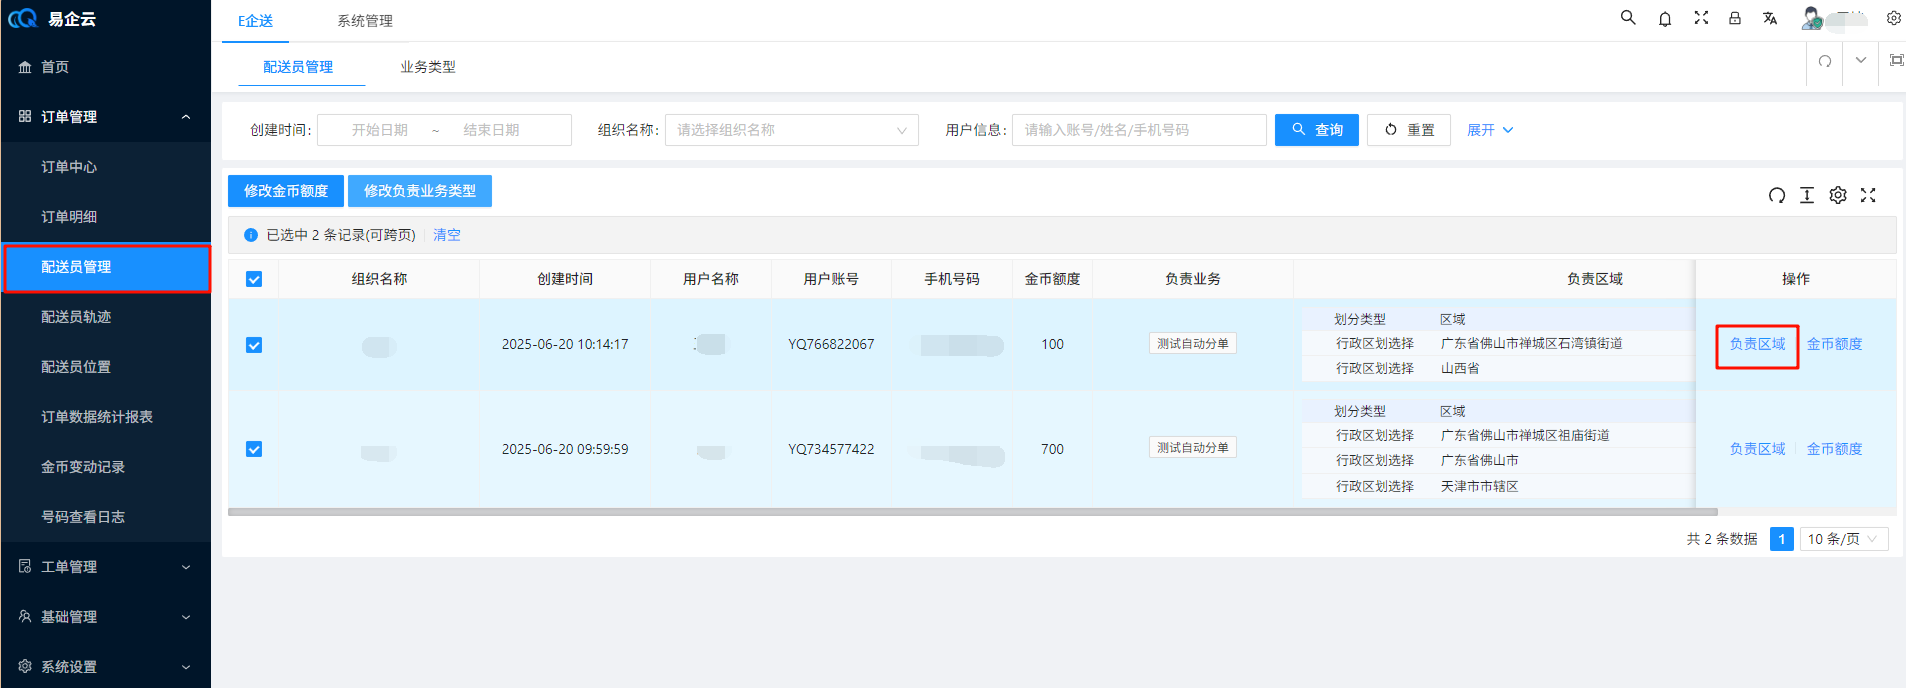1906x688 pixels.
Task: Click the horizontal table scrollbar
Action: (972, 512)
